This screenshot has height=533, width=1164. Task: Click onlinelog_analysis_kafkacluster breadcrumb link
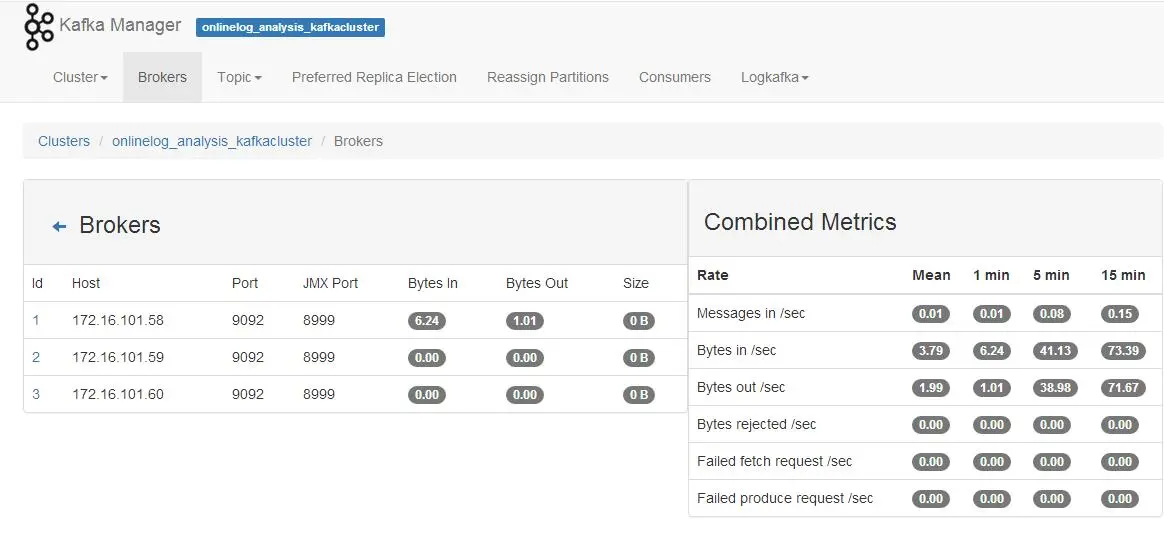coord(212,141)
